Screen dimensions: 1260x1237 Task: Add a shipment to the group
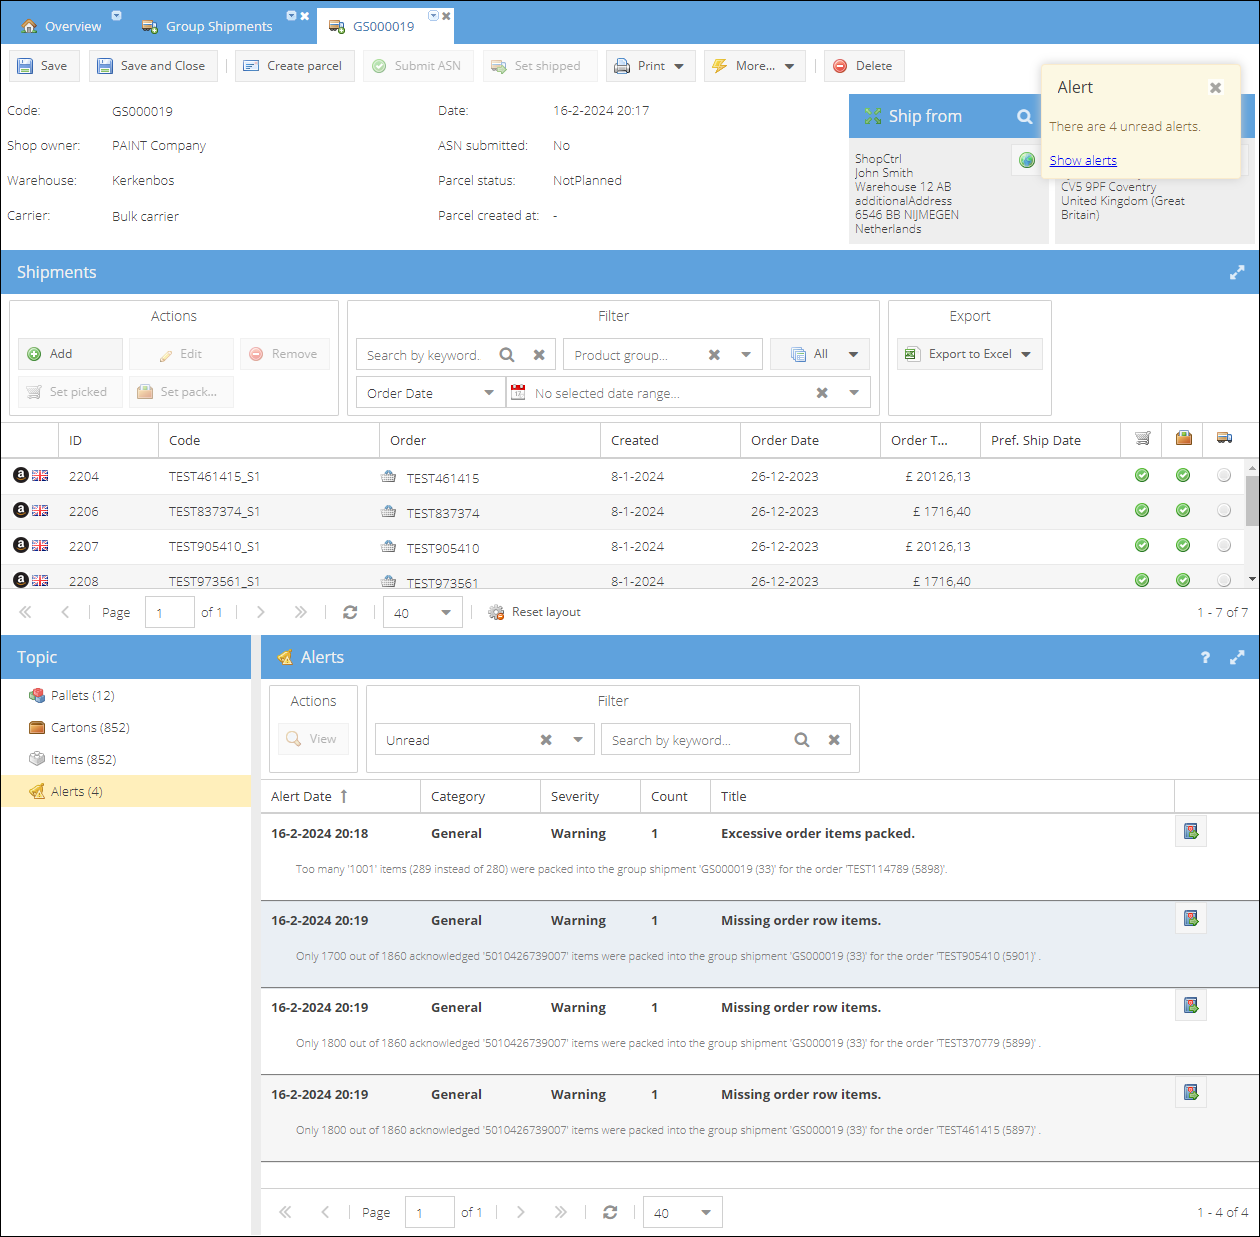click(x=70, y=354)
